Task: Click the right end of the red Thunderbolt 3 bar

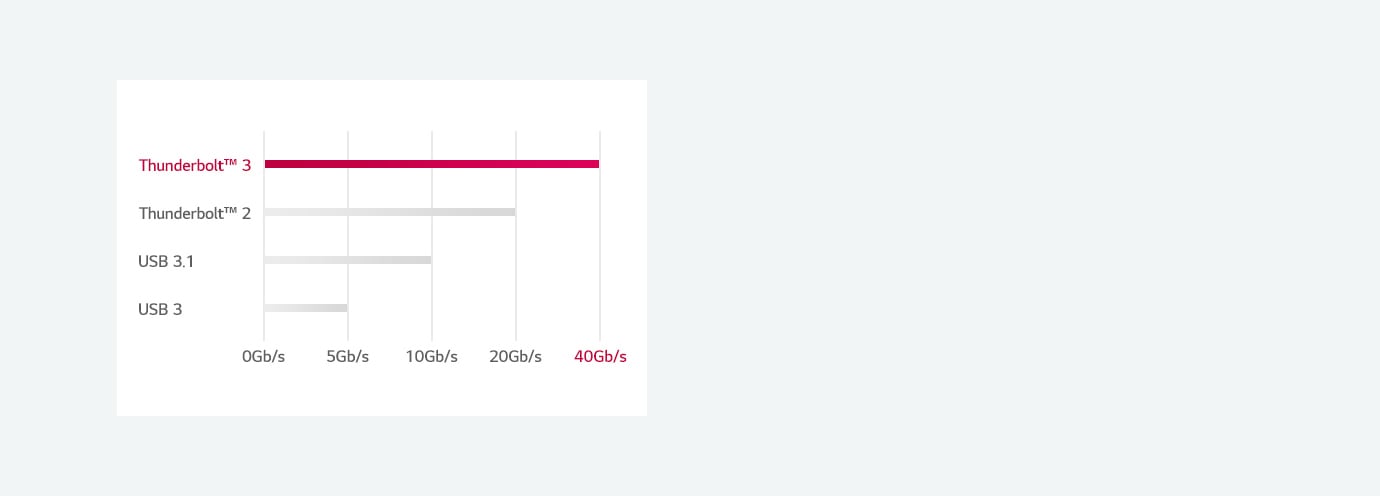Action: 596,164
